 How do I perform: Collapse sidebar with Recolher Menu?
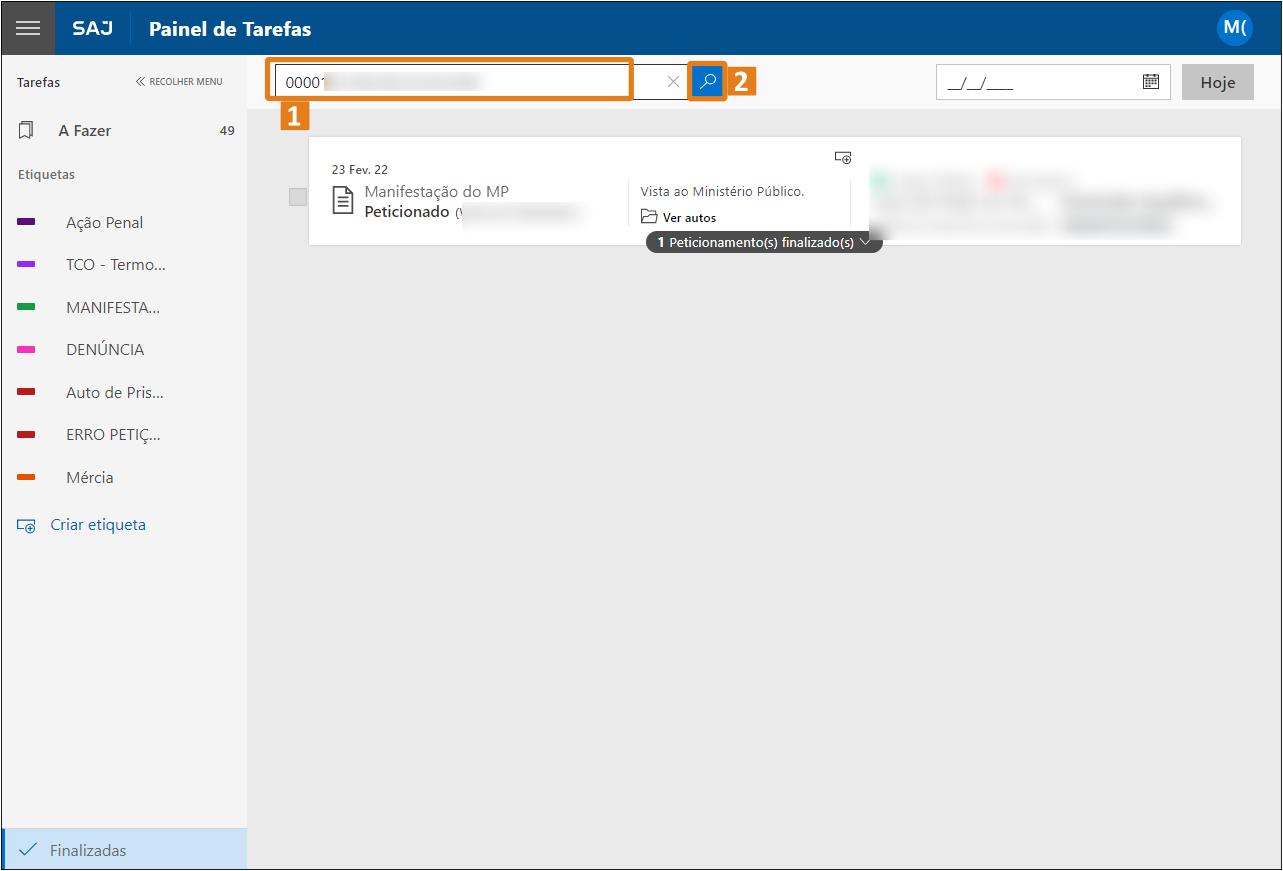179,82
